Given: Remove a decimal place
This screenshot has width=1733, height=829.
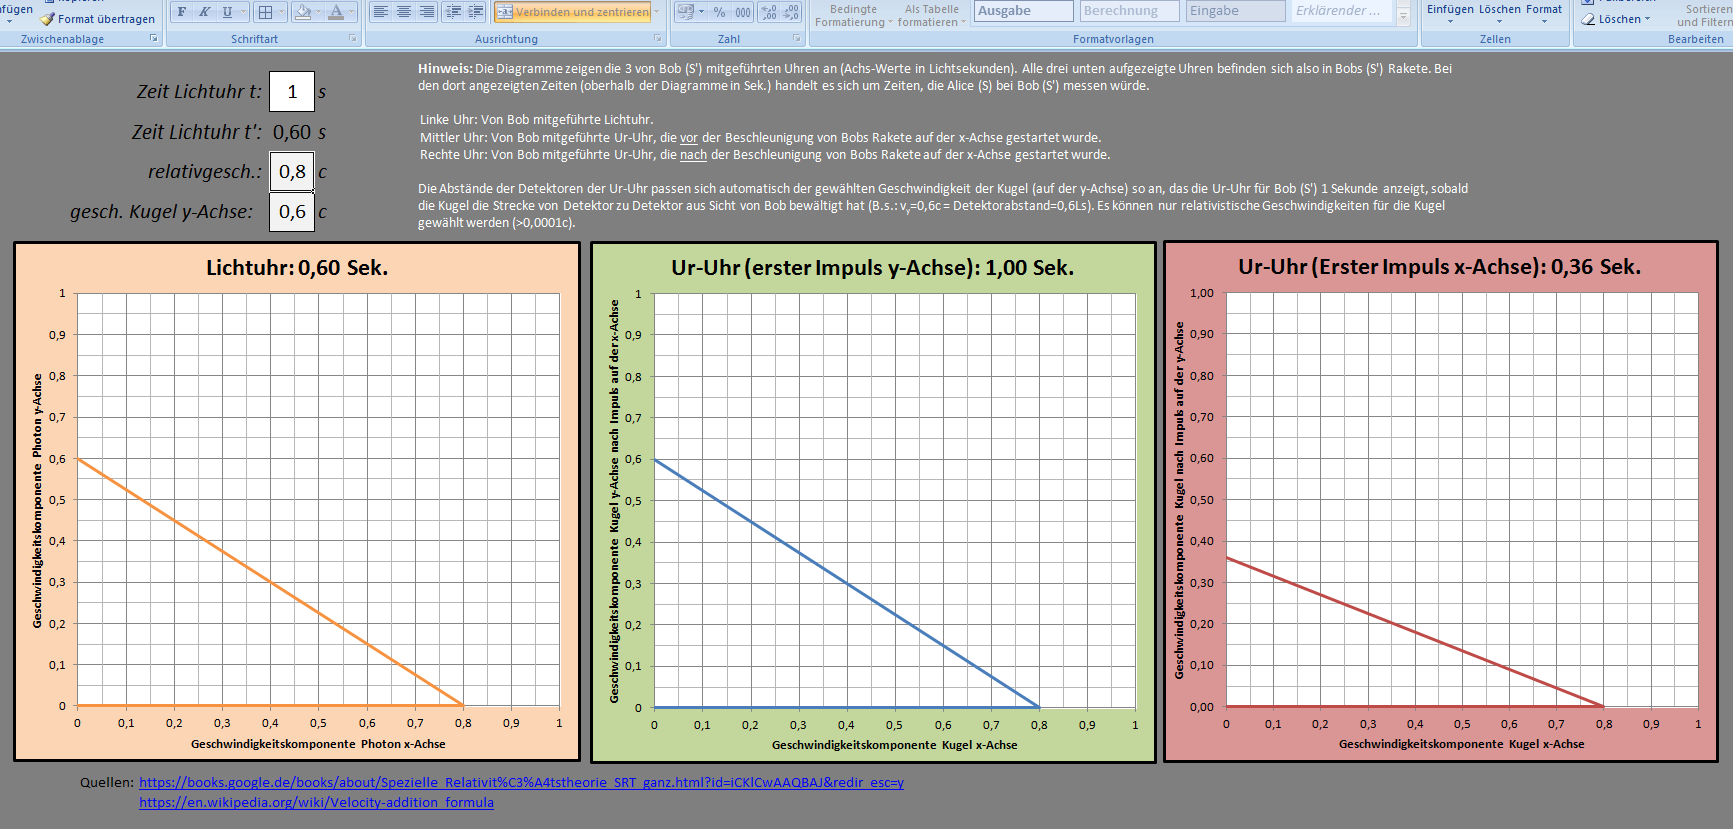Looking at the screenshot, I should coord(791,12).
